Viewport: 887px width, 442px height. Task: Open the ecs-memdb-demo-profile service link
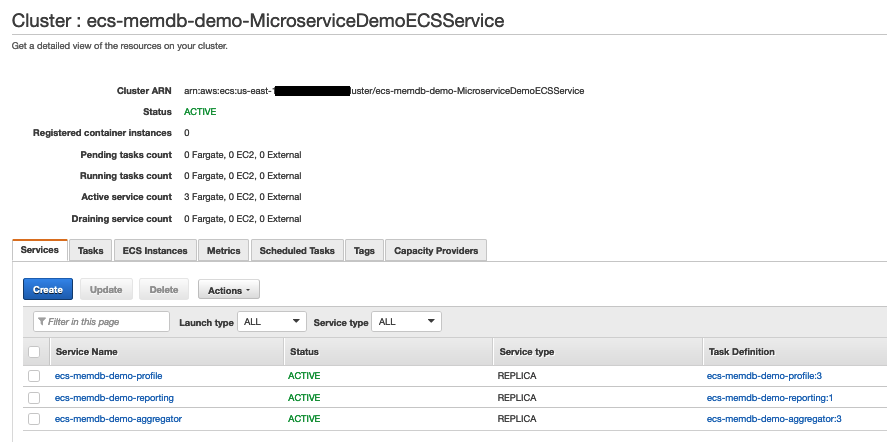[109, 376]
